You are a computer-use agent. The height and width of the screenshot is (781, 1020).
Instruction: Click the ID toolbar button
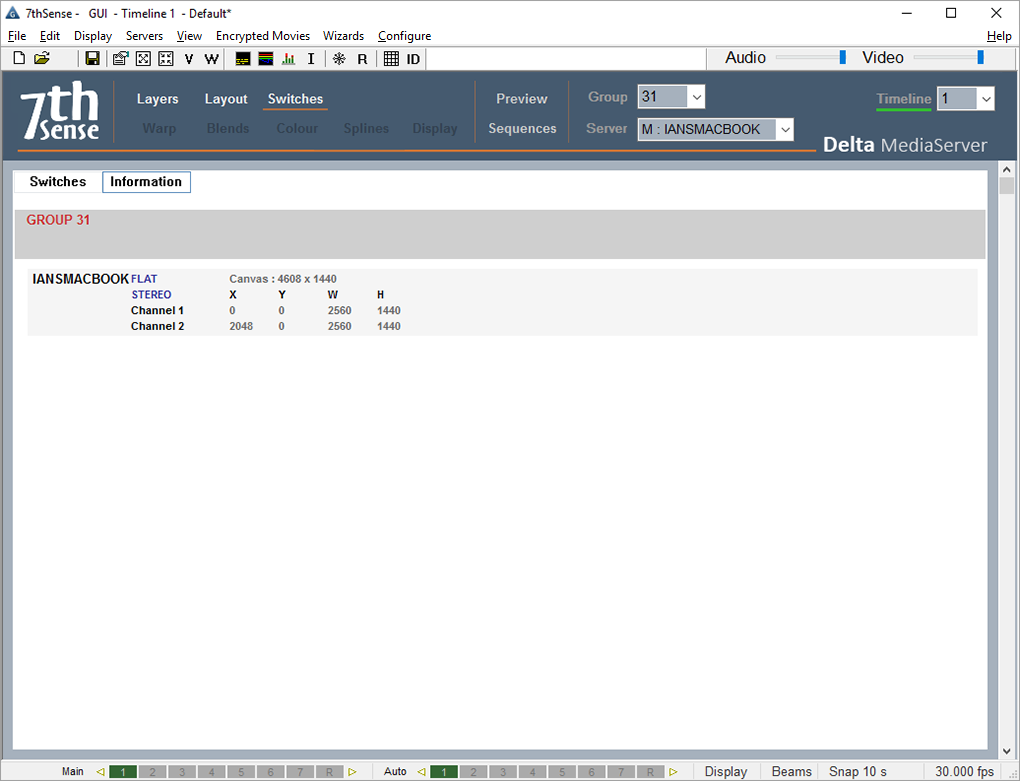[413, 59]
